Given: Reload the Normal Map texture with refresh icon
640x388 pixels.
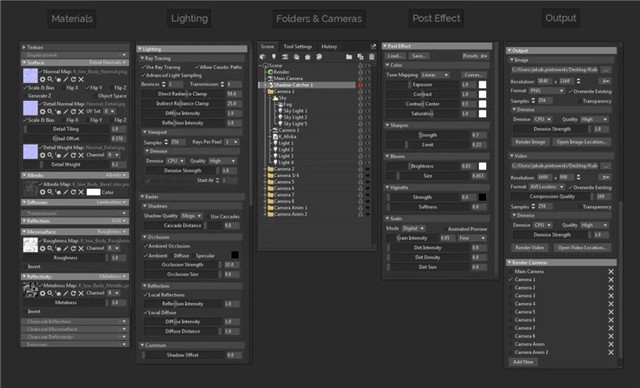Looking at the screenshot, I should [73, 79].
